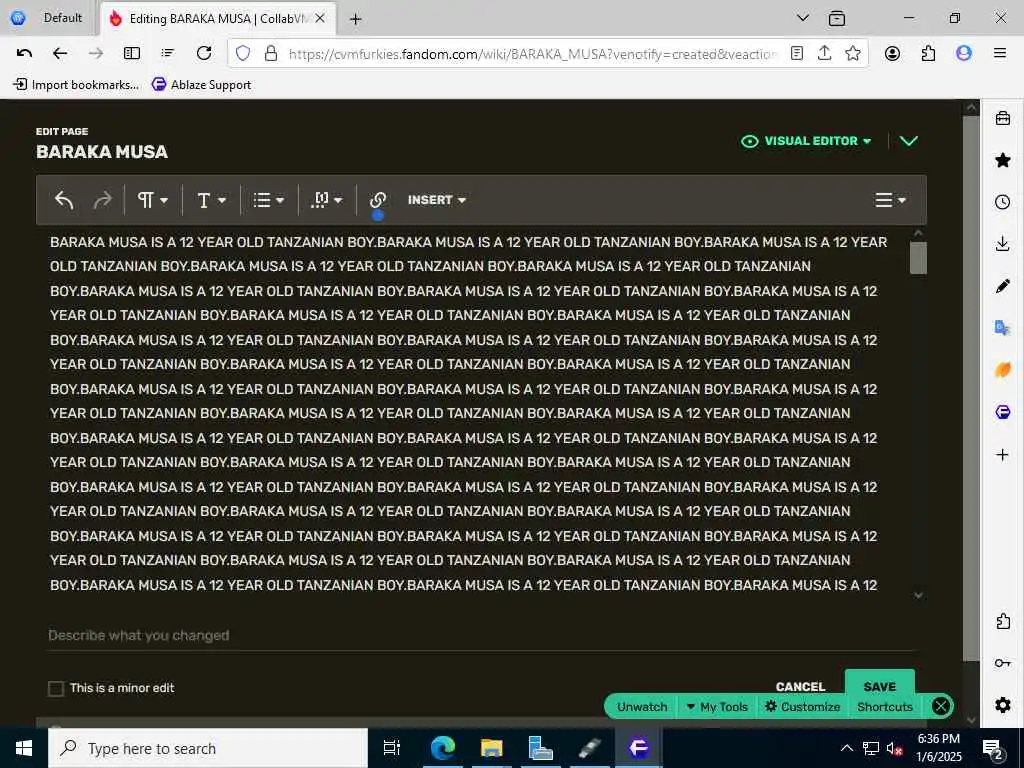Go forward in browser history
This screenshot has width=1024, height=768.
point(96,54)
